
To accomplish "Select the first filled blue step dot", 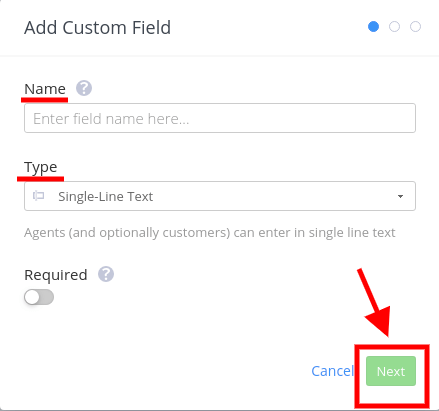I will [x=373, y=27].
